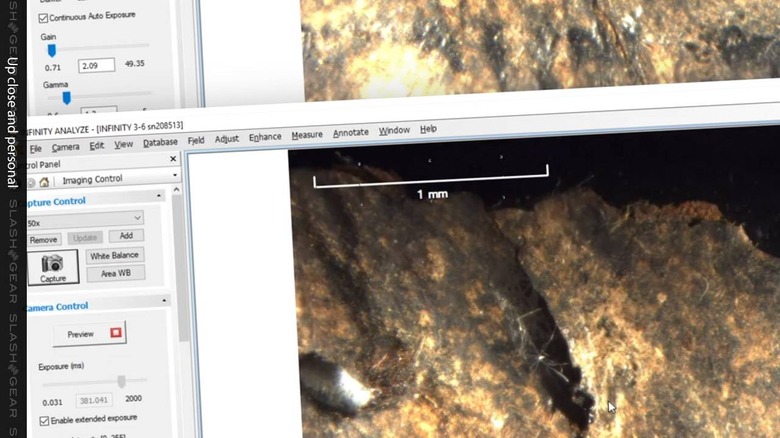
Task: Open the Enhance menu
Action: pos(265,137)
